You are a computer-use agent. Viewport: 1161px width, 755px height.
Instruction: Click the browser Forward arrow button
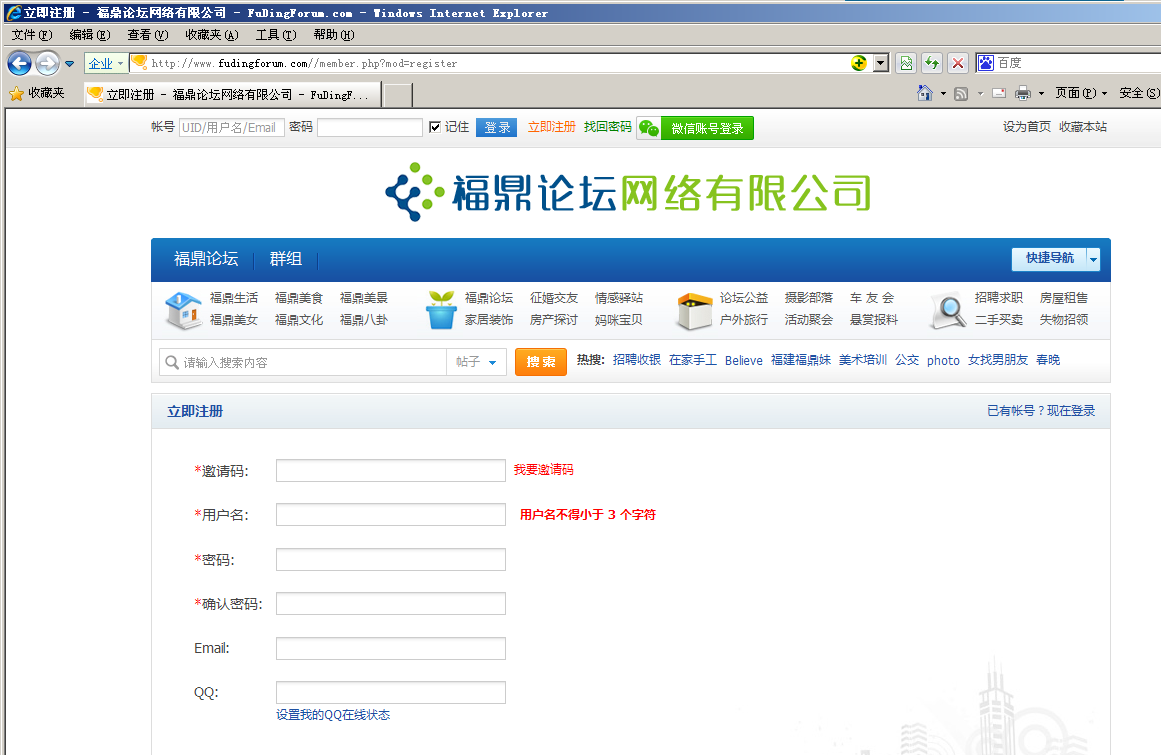tap(47, 64)
